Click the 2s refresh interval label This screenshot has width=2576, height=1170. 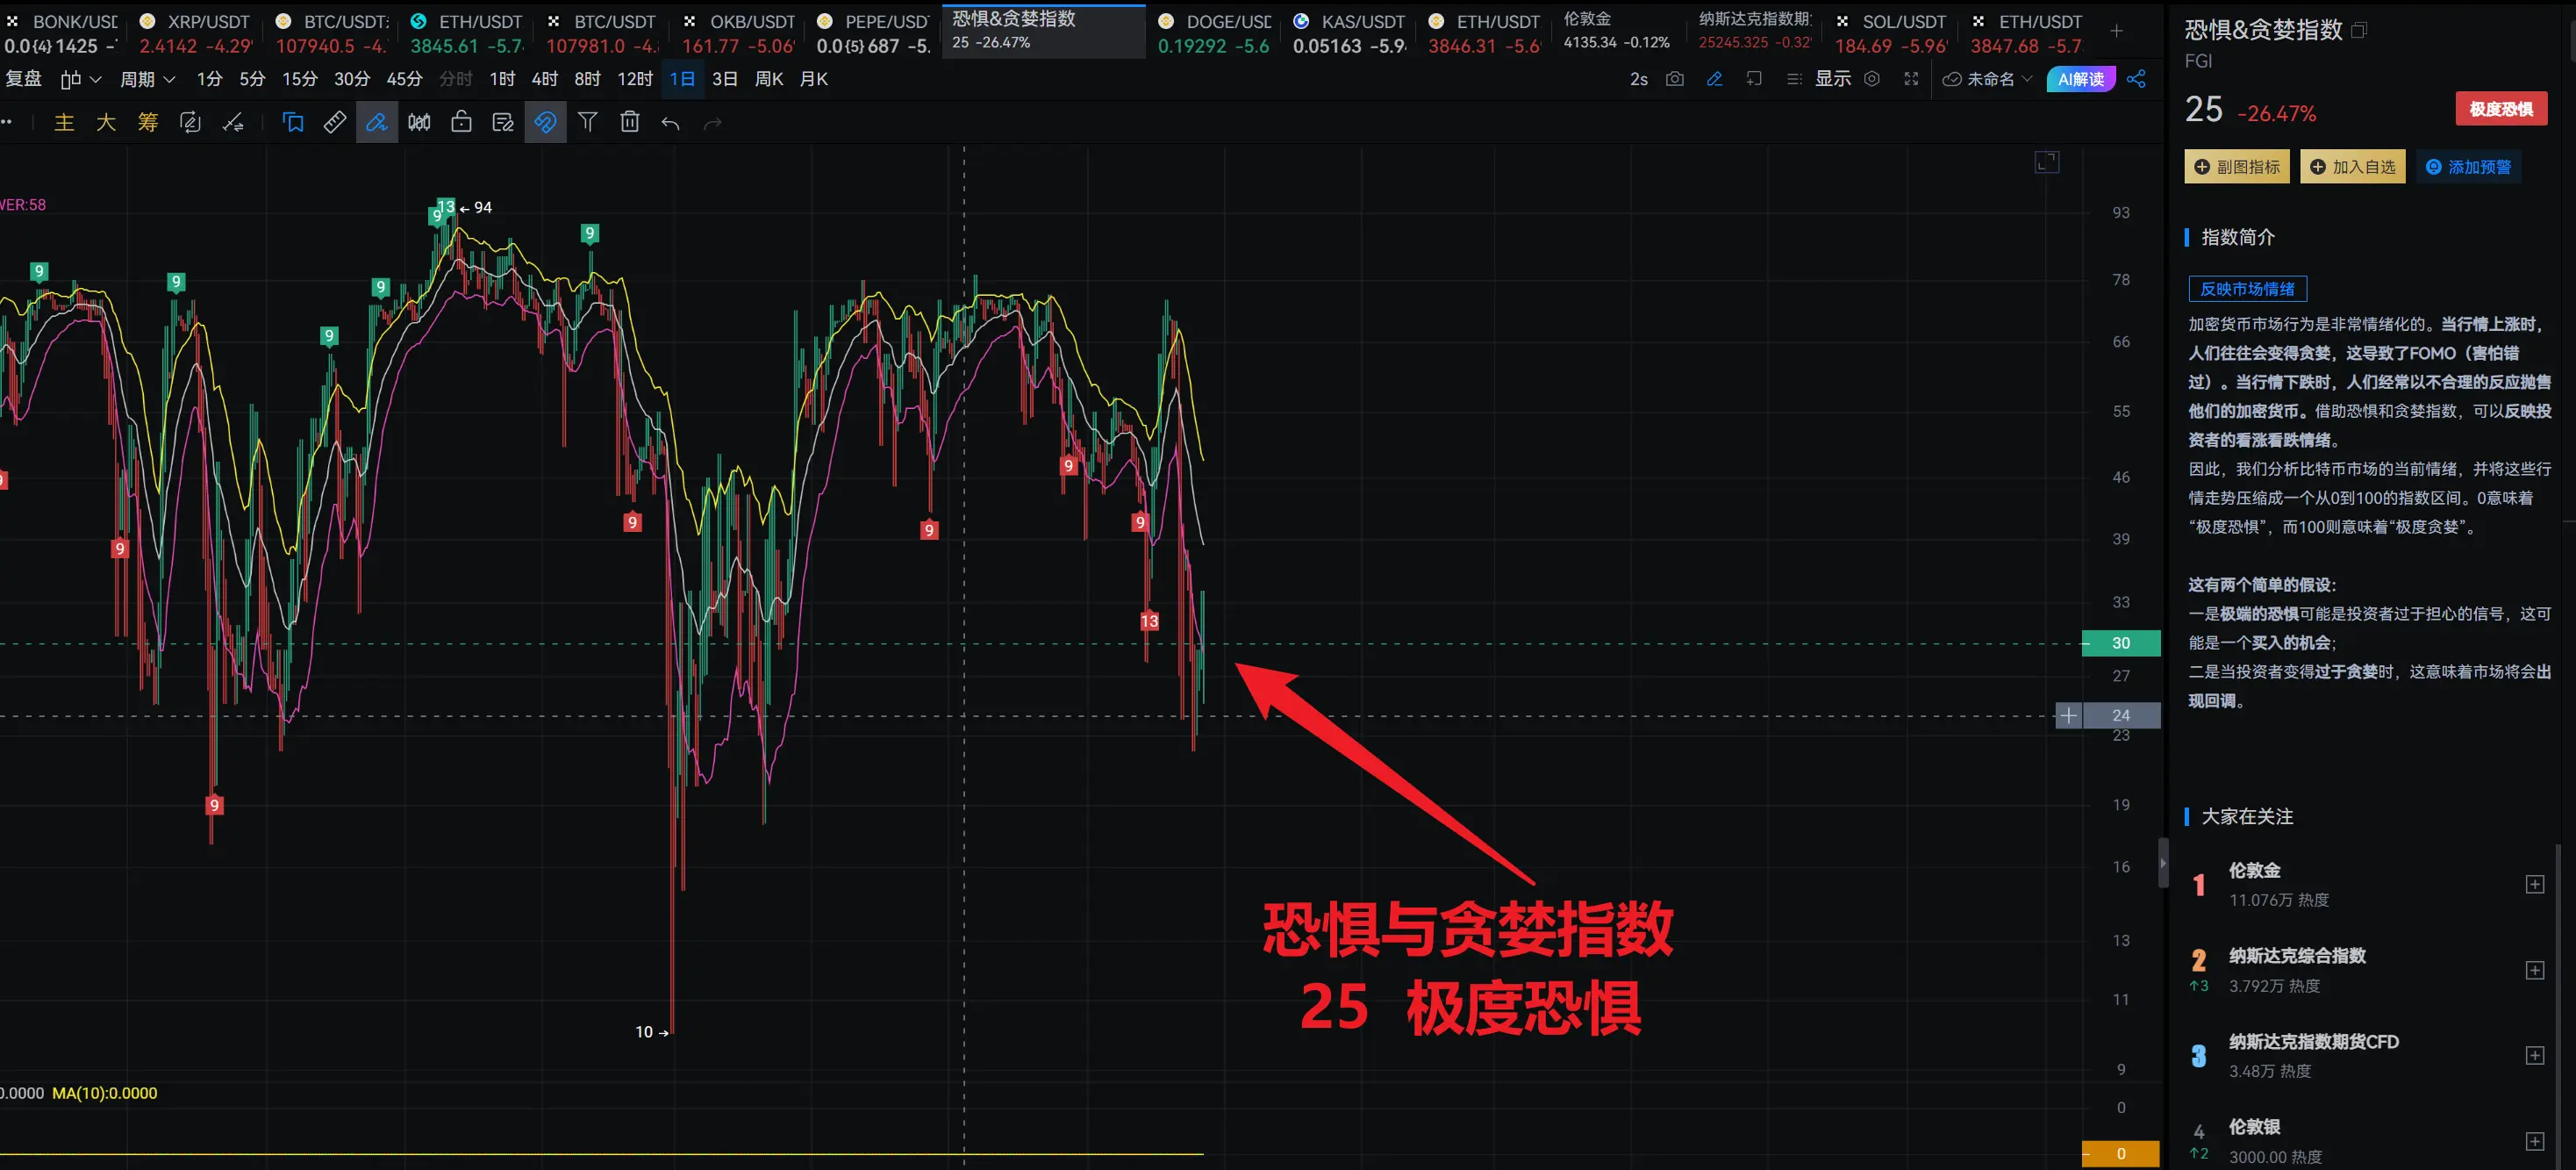click(x=1638, y=79)
